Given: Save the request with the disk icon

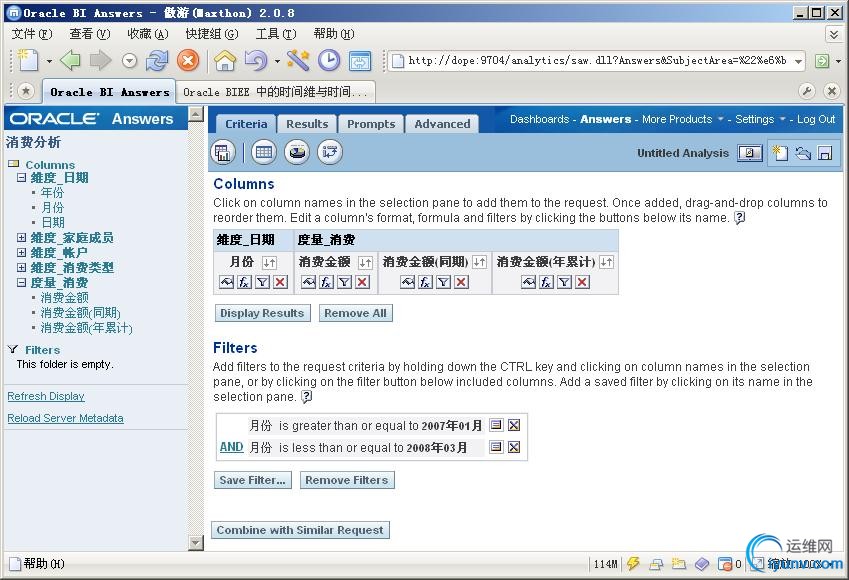Looking at the screenshot, I should pos(825,153).
